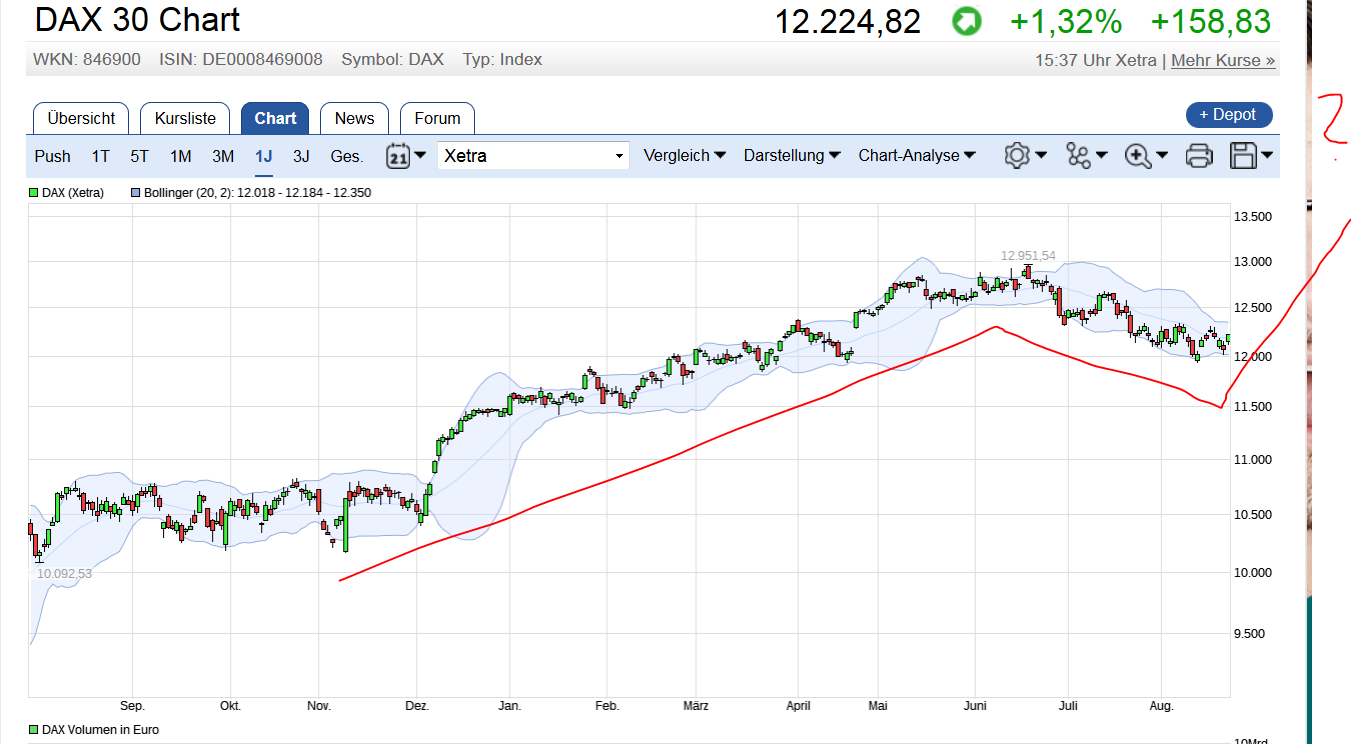
Task: Print the chart with printer icon
Action: point(1199,156)
